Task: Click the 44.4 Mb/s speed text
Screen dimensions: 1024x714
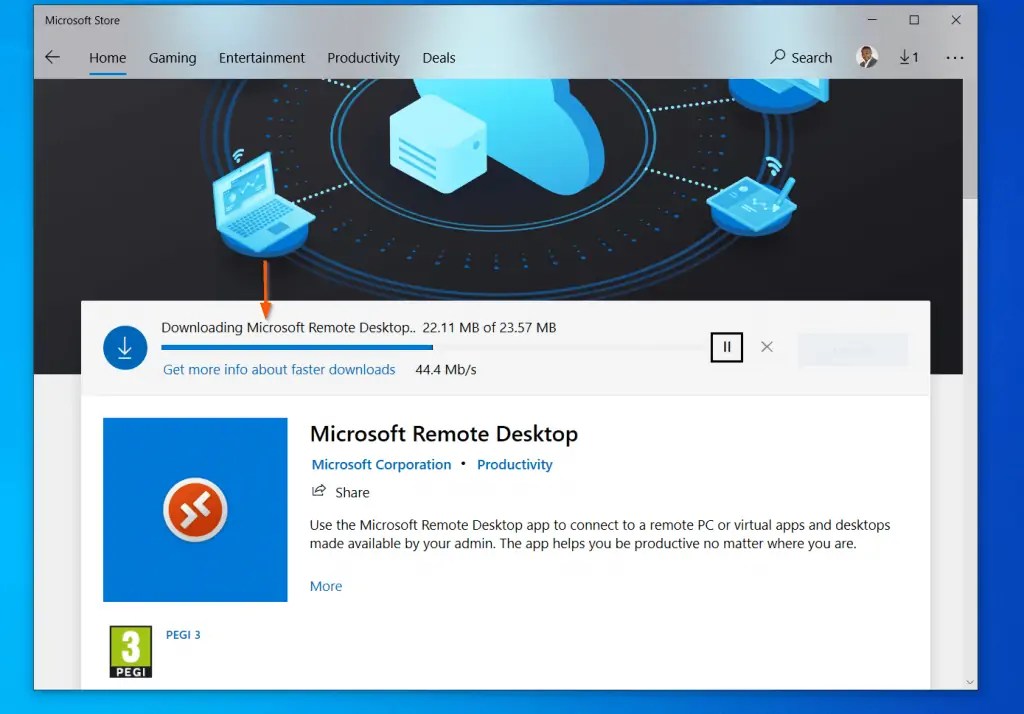Action: coord(446,370)
